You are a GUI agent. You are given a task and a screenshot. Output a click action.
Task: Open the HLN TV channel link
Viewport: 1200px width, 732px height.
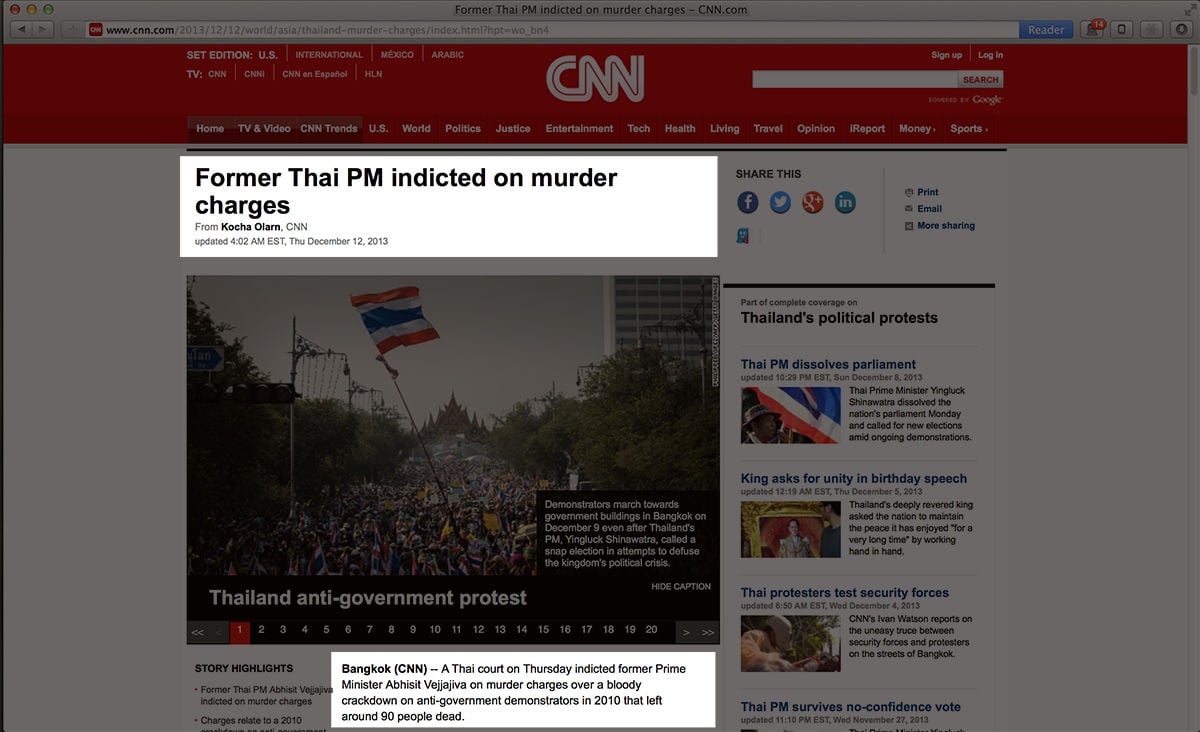click(x=373, y=74)
